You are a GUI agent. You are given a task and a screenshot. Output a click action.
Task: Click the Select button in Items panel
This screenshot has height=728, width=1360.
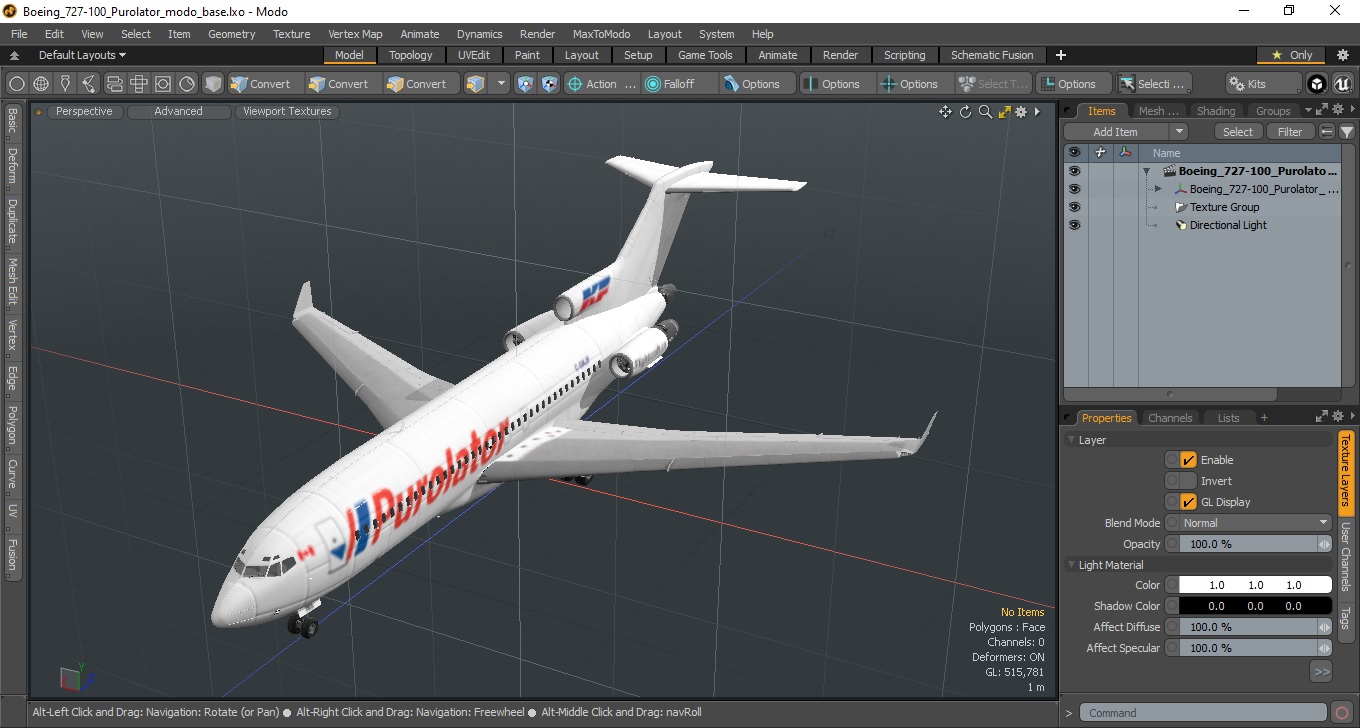click(1238, 132)
